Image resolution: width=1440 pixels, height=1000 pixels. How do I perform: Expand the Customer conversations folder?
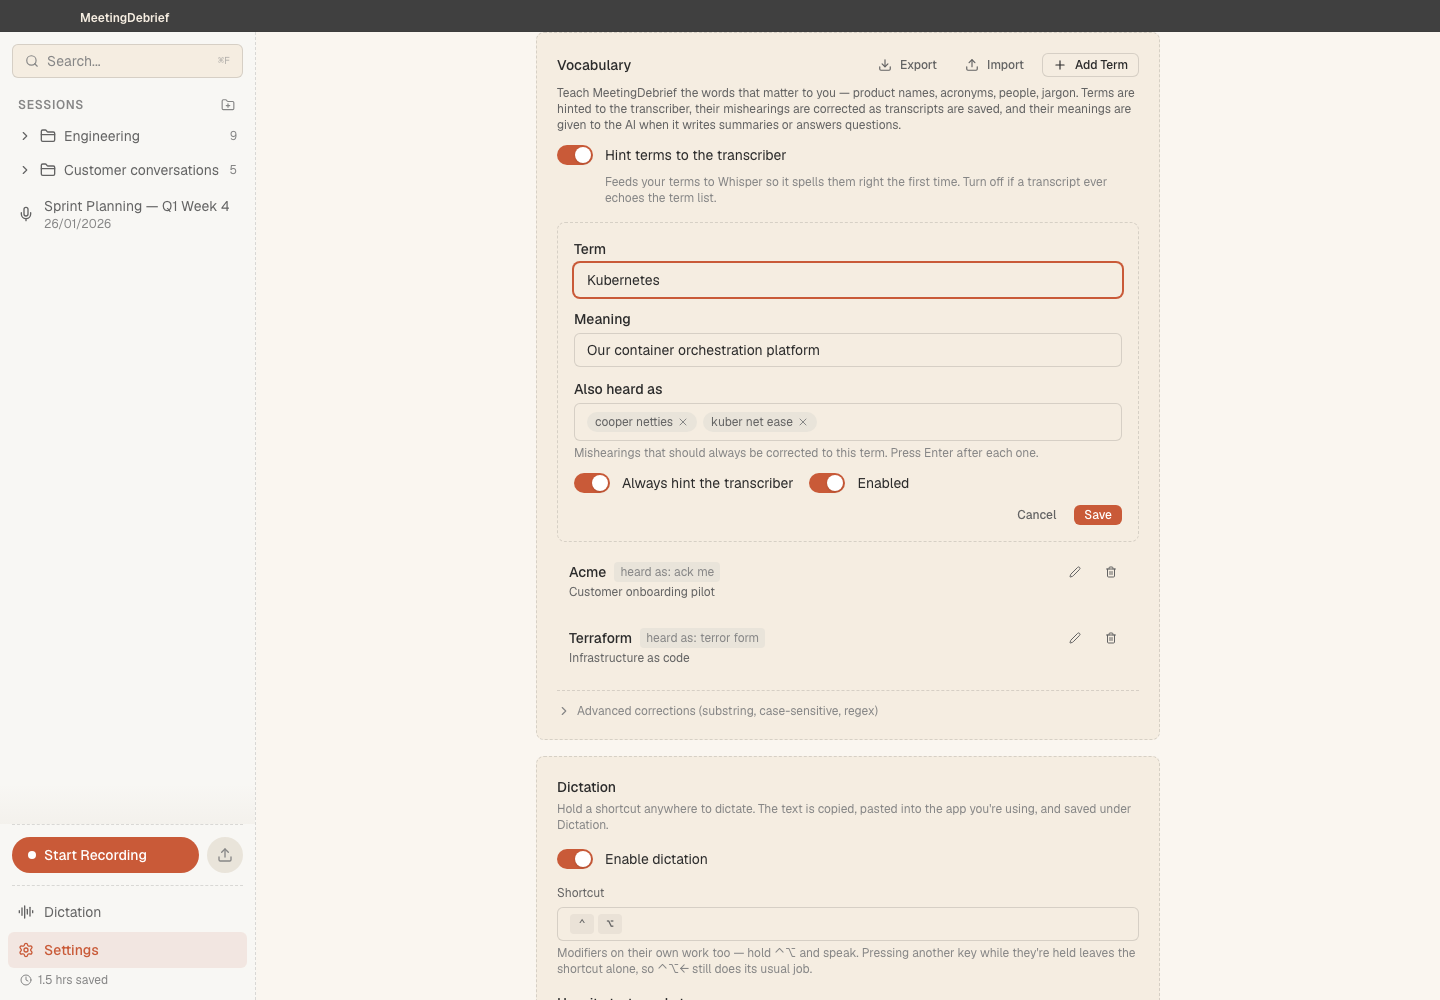[25, 170]
